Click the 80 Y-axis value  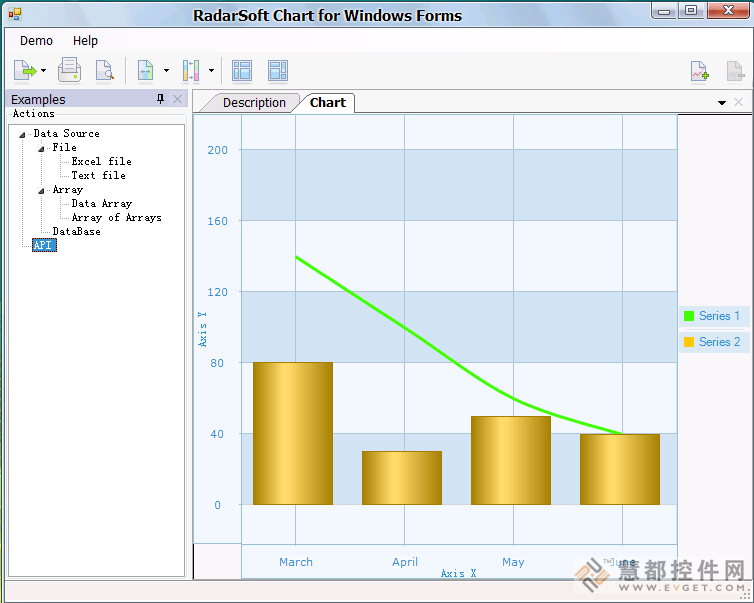pyautogui.click(x=217, y=363)
